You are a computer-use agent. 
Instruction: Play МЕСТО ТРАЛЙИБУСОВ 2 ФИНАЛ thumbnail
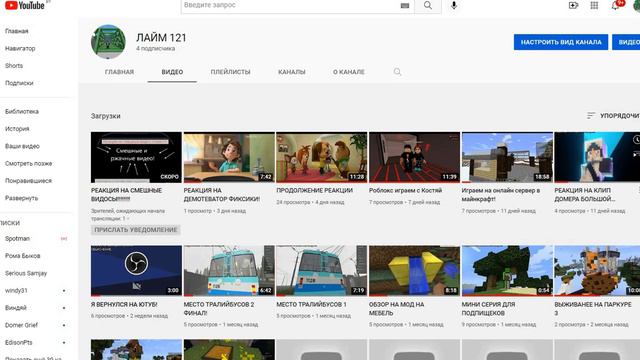point(229,271)
